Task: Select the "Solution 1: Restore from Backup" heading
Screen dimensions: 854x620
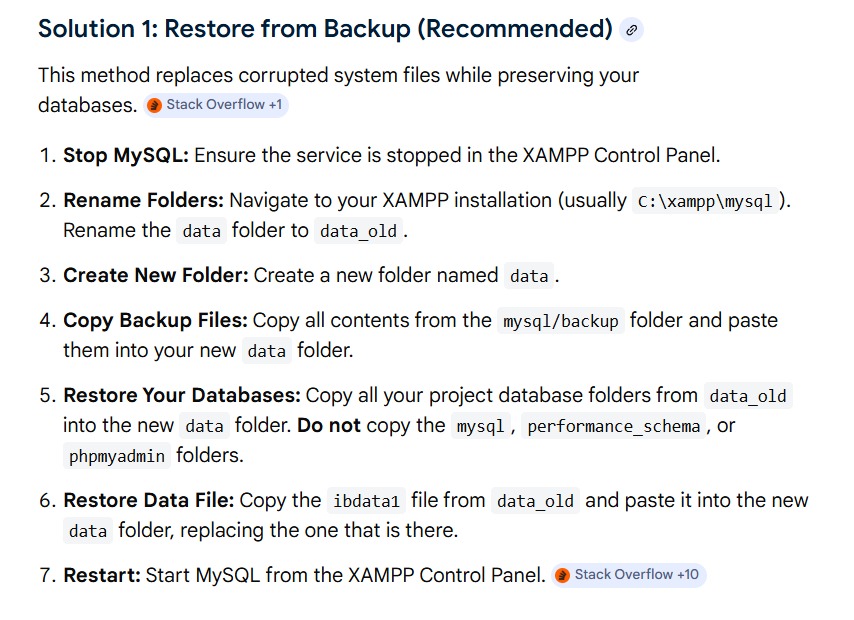Action: [325, 28]
